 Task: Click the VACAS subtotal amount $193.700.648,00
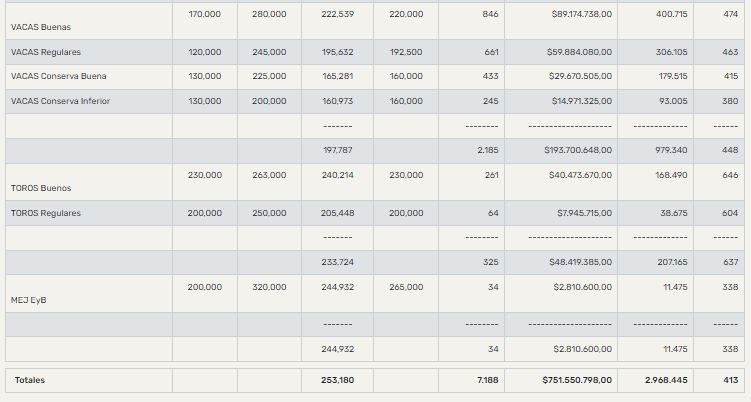tap(578, 150)
